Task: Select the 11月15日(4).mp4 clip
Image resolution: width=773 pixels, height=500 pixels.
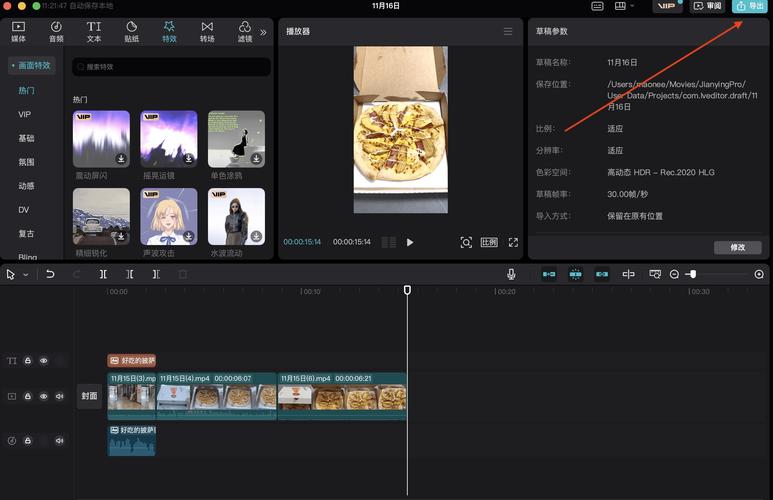Action: (x=216, y=396)
